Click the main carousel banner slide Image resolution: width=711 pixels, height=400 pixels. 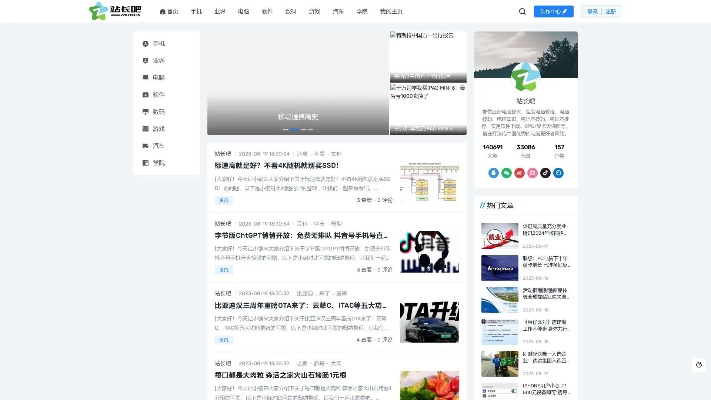(x=298, y=83)
